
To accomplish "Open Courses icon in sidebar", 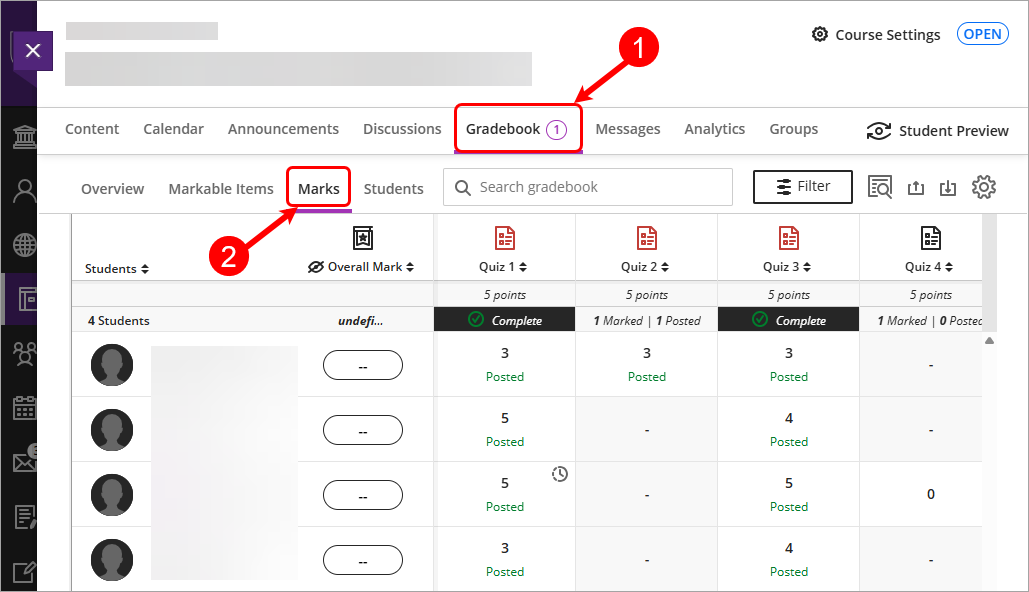I will click(x=26, y=299).
